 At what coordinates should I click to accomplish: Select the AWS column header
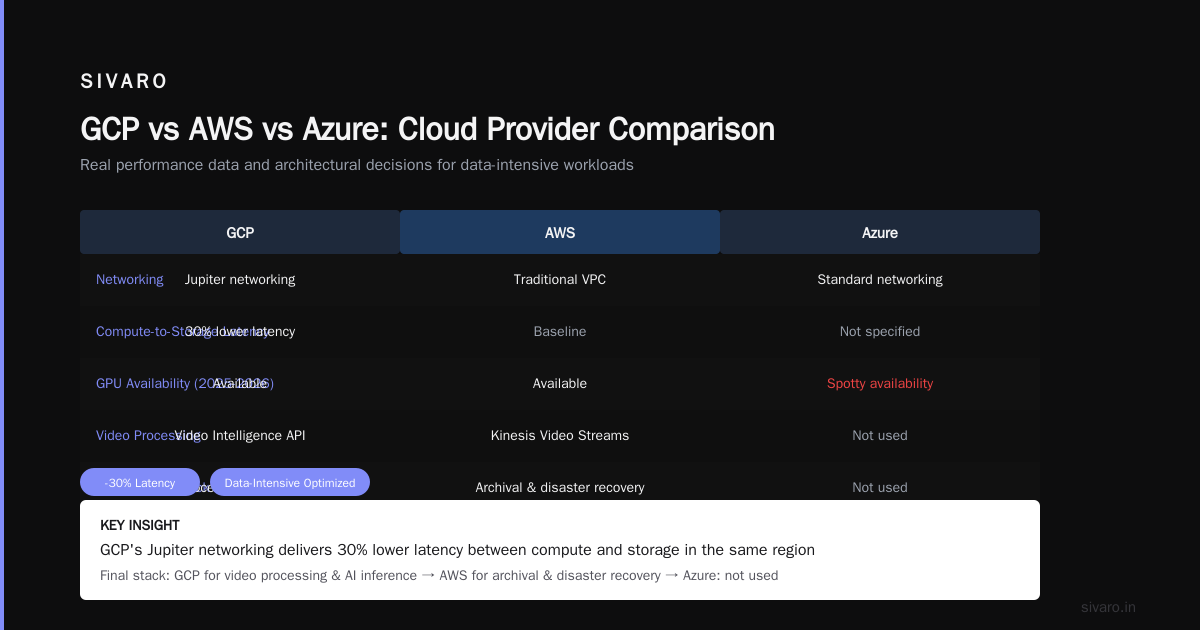[560, 232]
